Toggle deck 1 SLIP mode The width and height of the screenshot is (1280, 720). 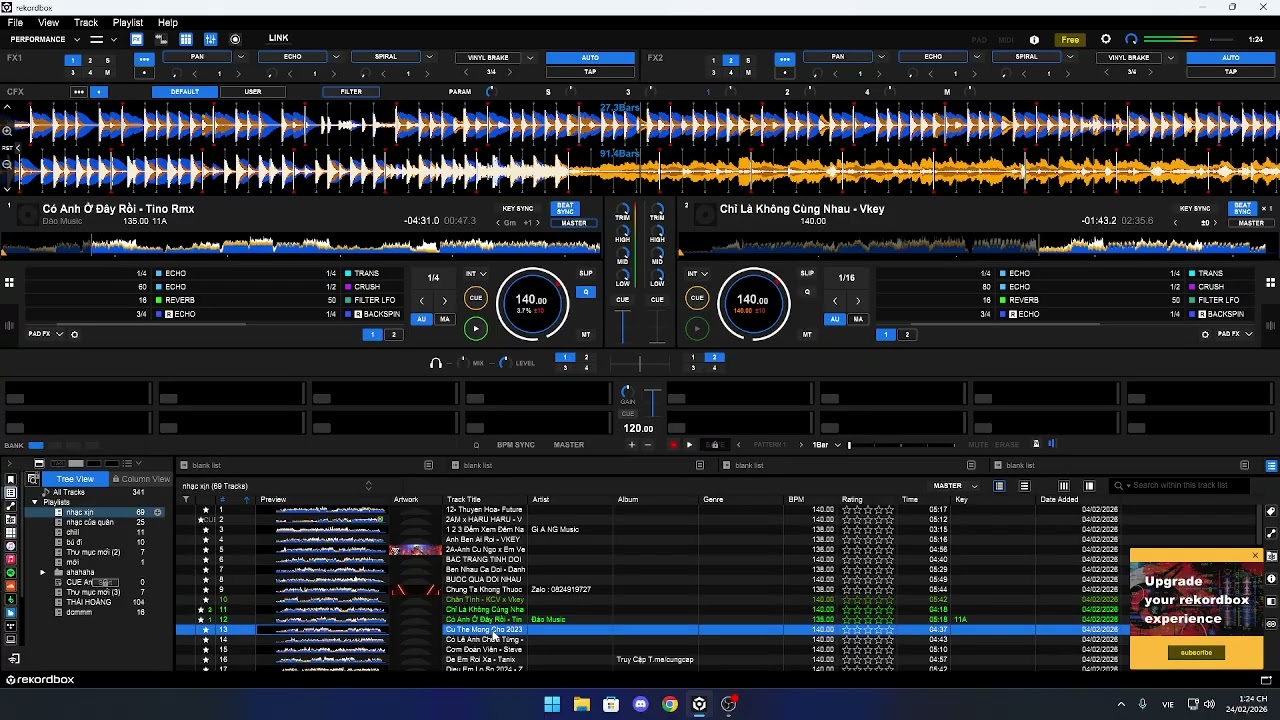click(x=586, y=273)
